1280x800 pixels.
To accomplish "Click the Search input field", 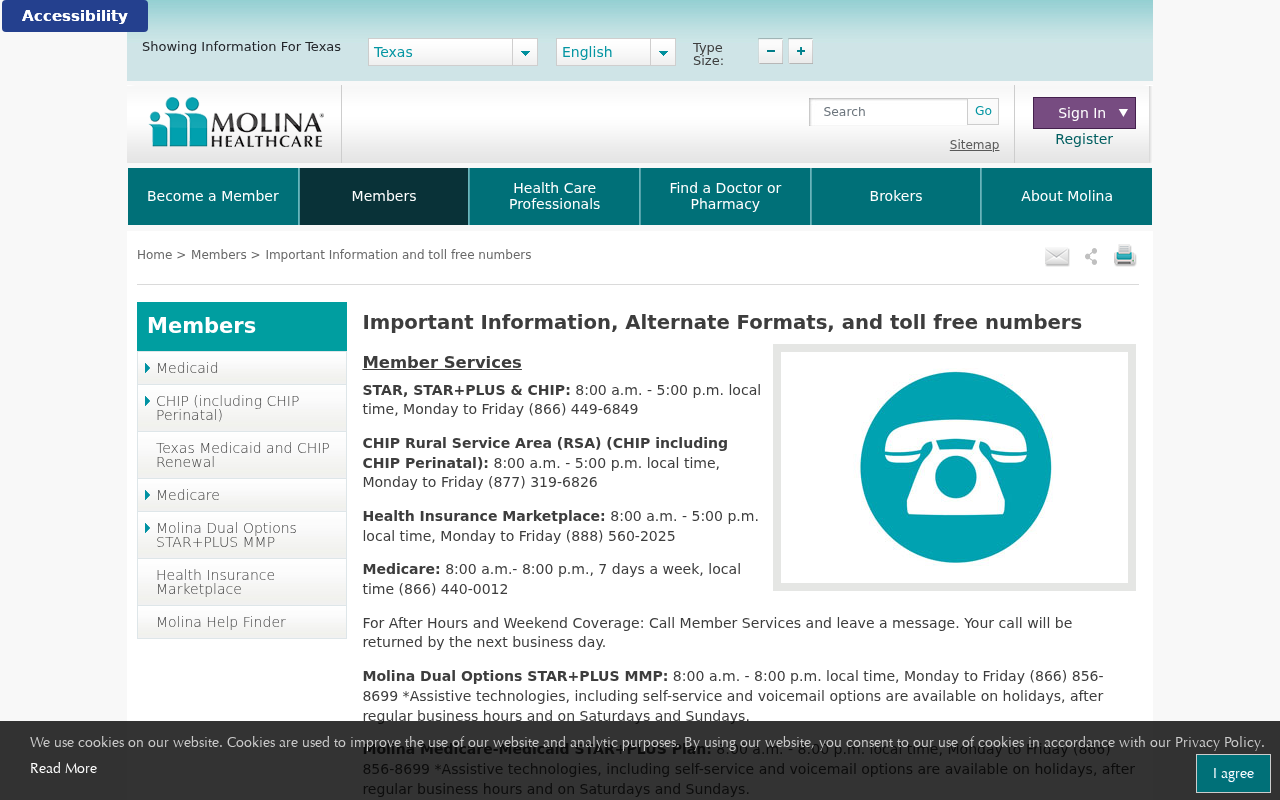I will 889,112.
